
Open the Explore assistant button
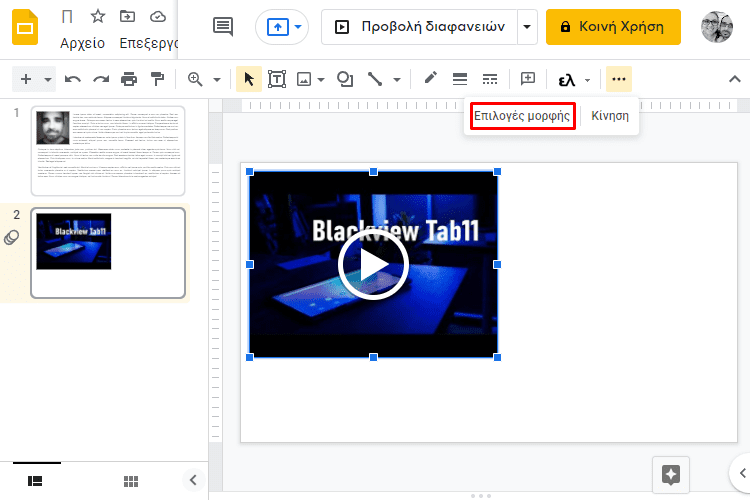(x=671, y=475)
